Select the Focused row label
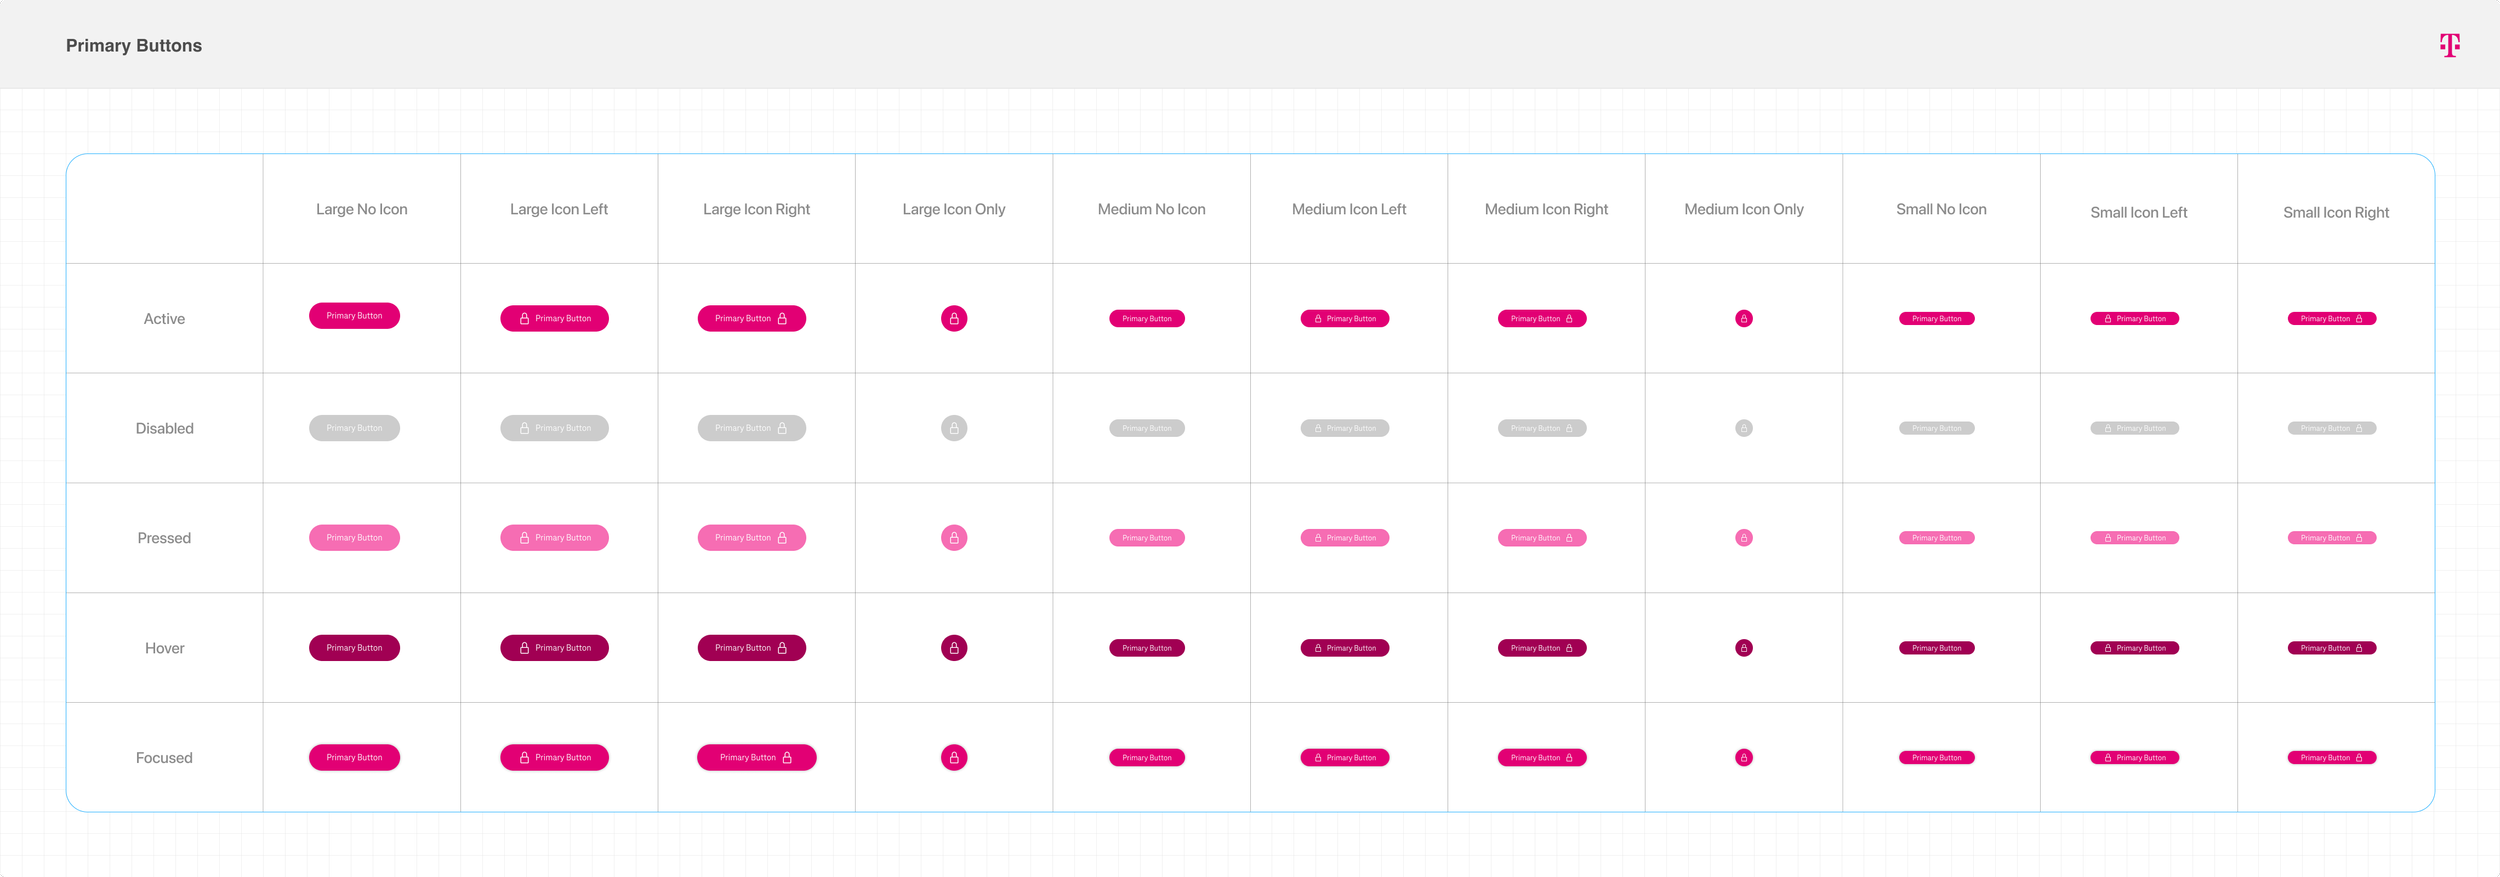Screen dimensions: 2500x877 (x=164, y=758)
